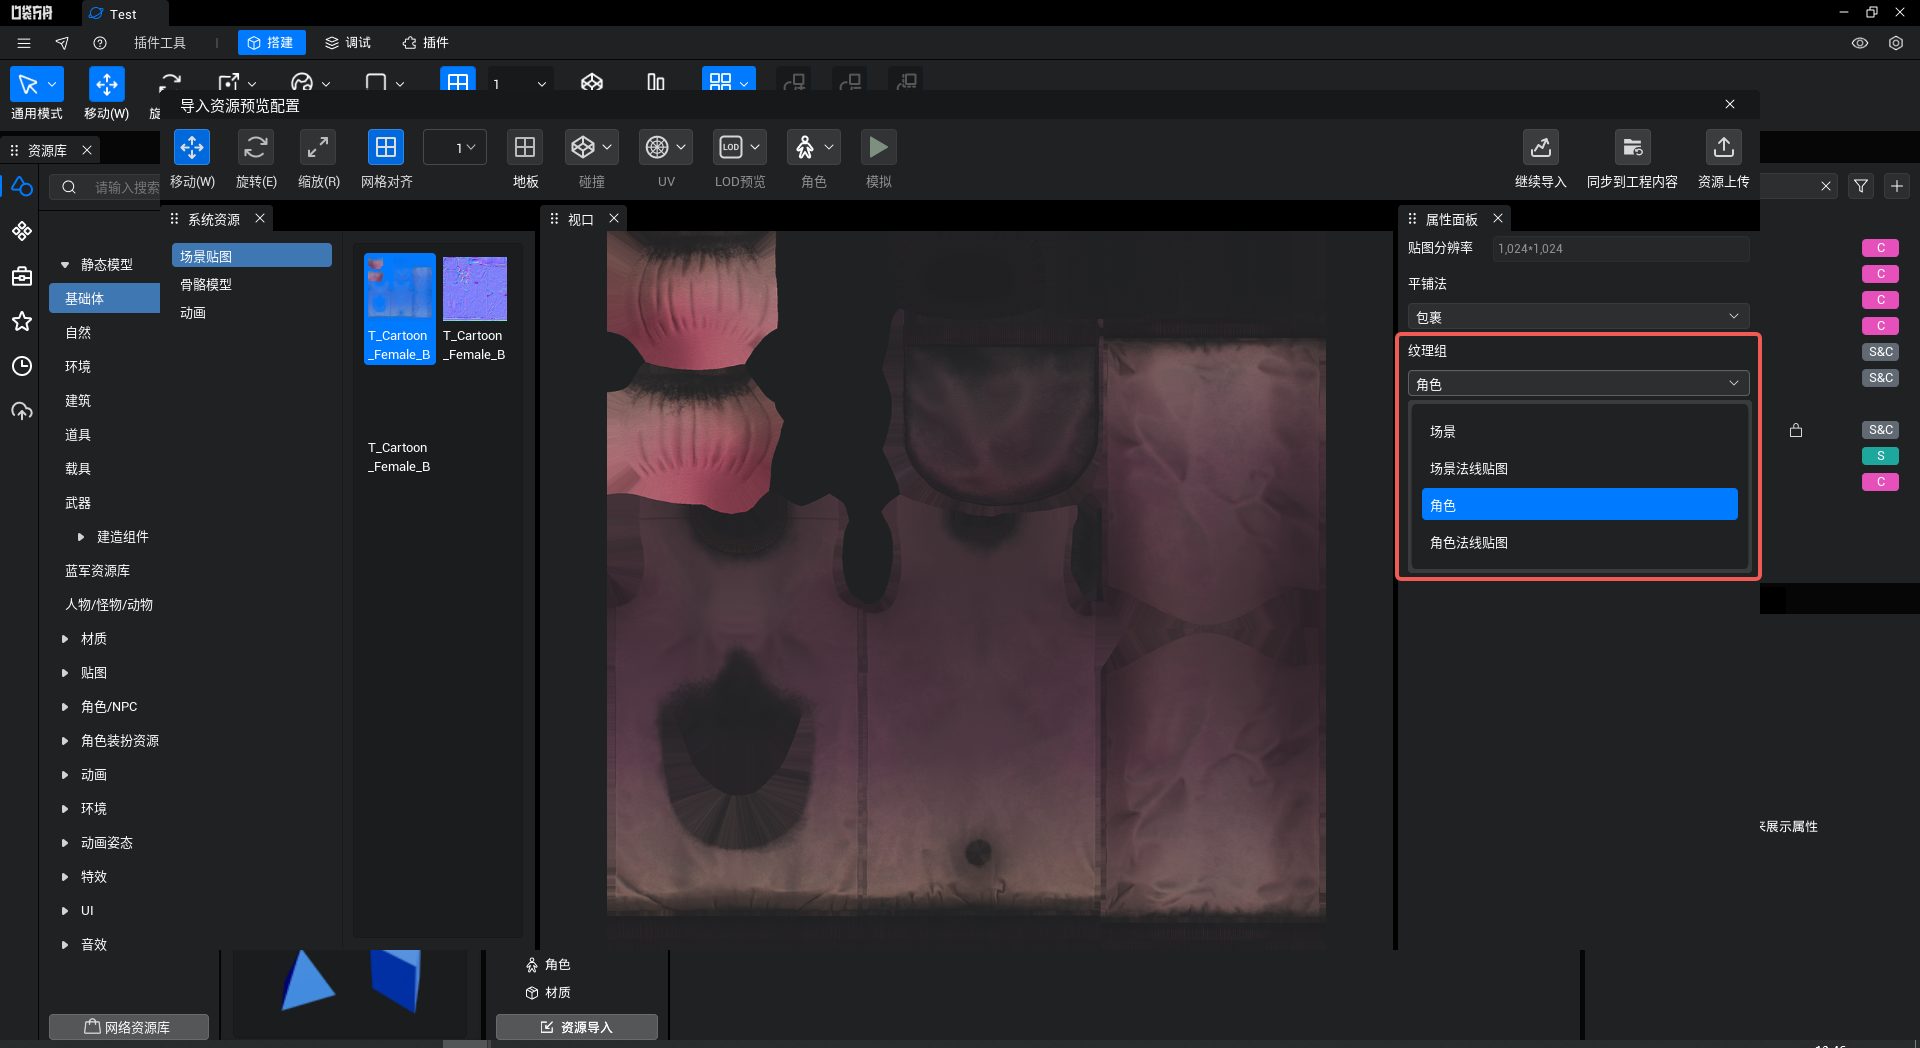Select 基础体 in resource library tree
This screenshot has height=1048, width=1920.
pos(105,298)
